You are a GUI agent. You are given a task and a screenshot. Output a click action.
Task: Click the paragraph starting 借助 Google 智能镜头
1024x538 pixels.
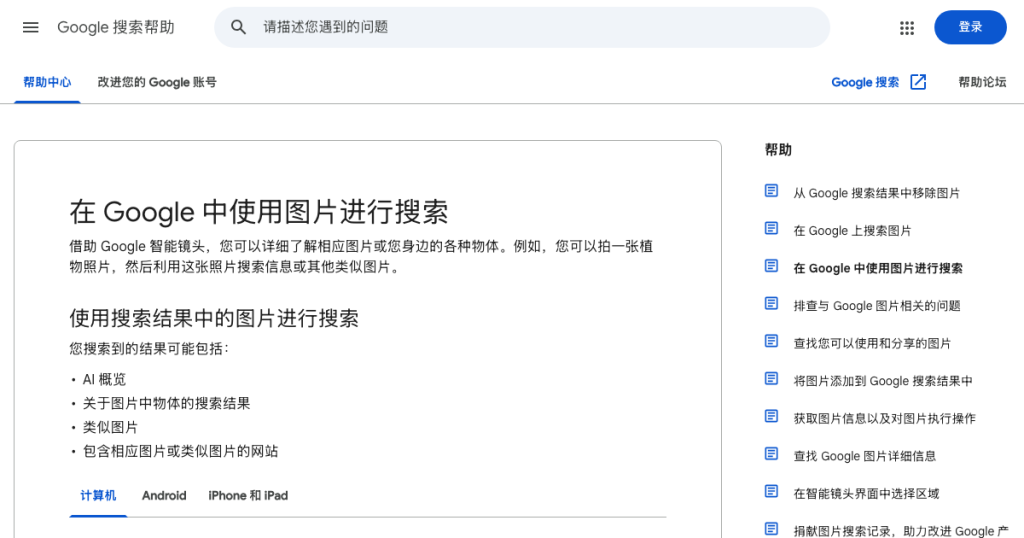361,257
